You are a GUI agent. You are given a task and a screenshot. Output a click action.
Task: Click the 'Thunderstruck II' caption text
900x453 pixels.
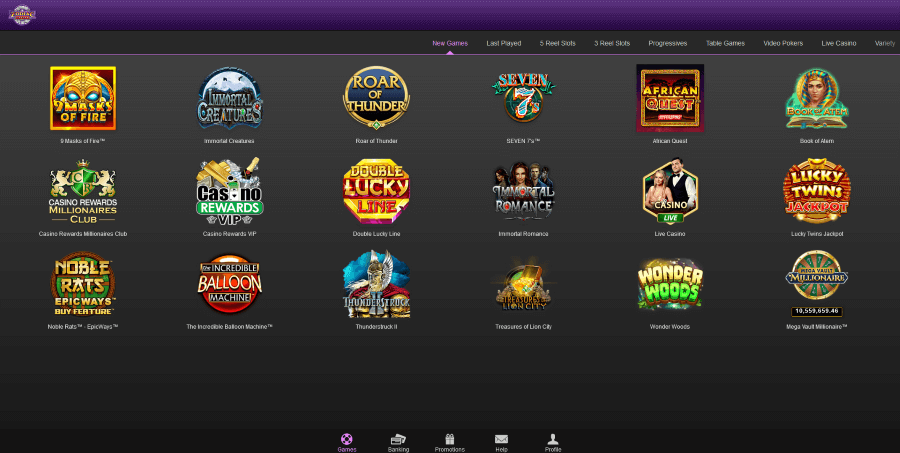pos(377,327)
